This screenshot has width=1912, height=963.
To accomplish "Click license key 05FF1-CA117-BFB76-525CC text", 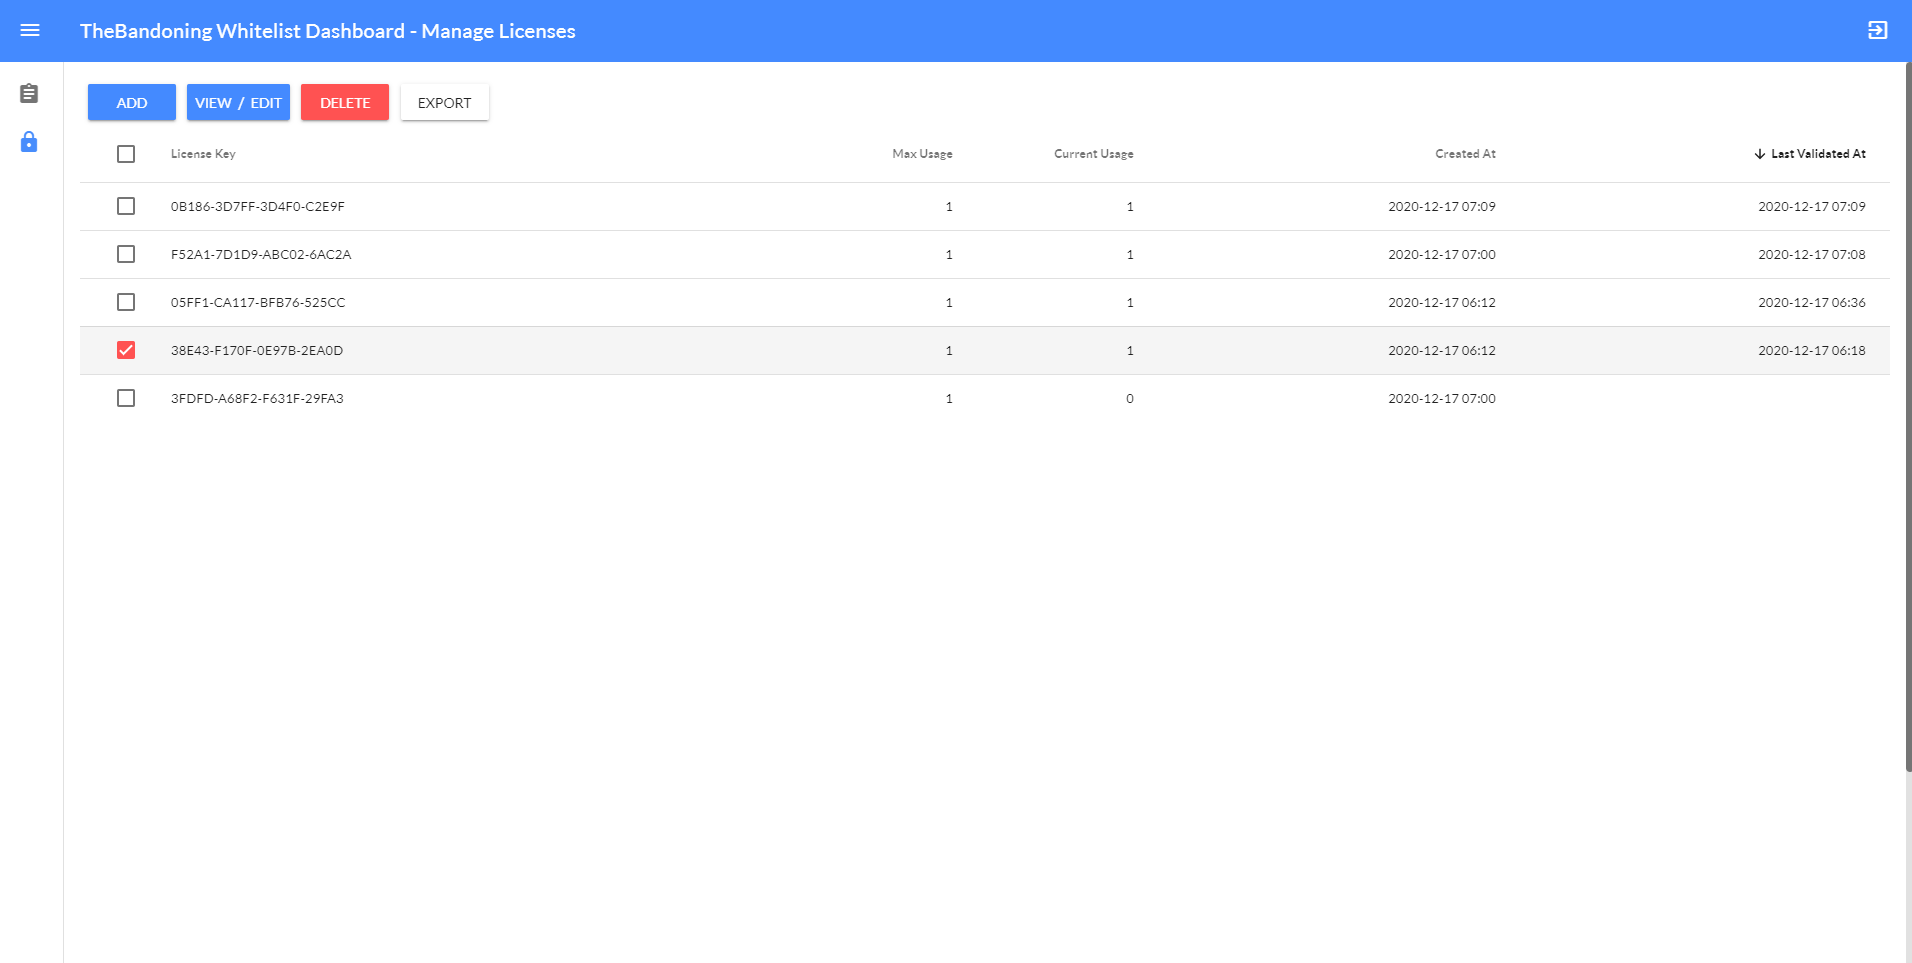I will (x=258, y=303).
